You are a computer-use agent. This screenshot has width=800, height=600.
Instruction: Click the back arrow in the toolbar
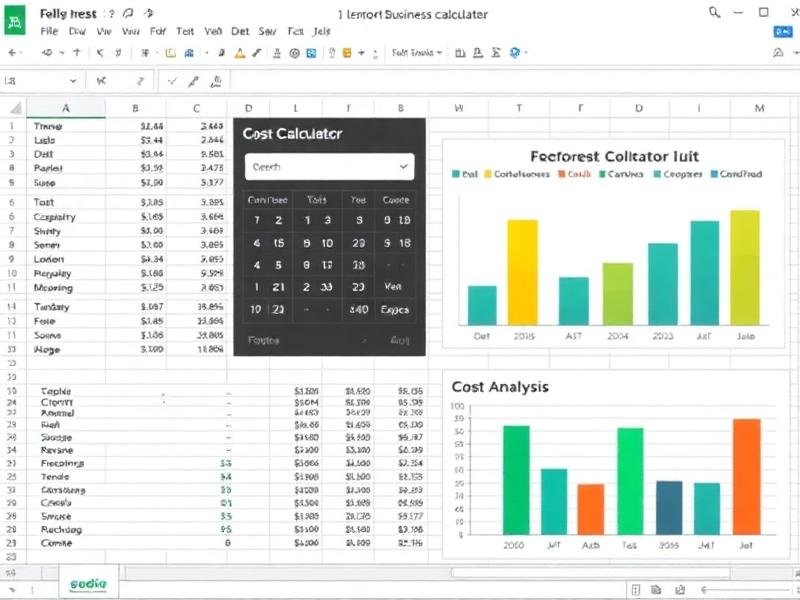12,53
